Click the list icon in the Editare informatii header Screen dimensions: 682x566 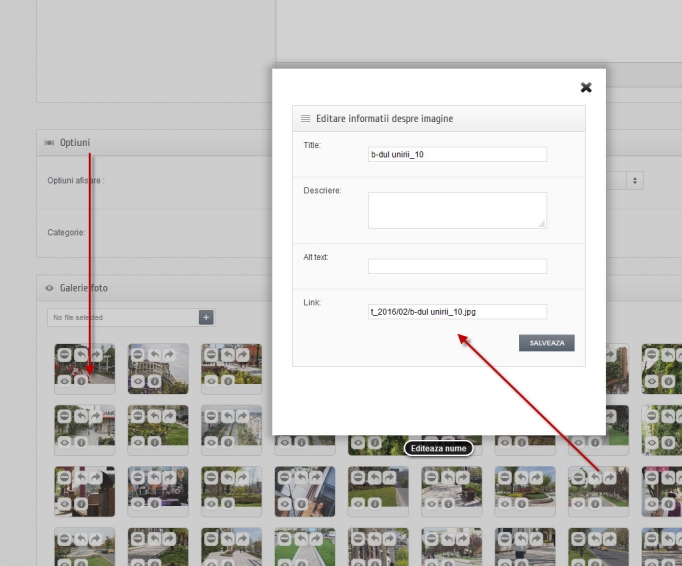tap(305, 118)
